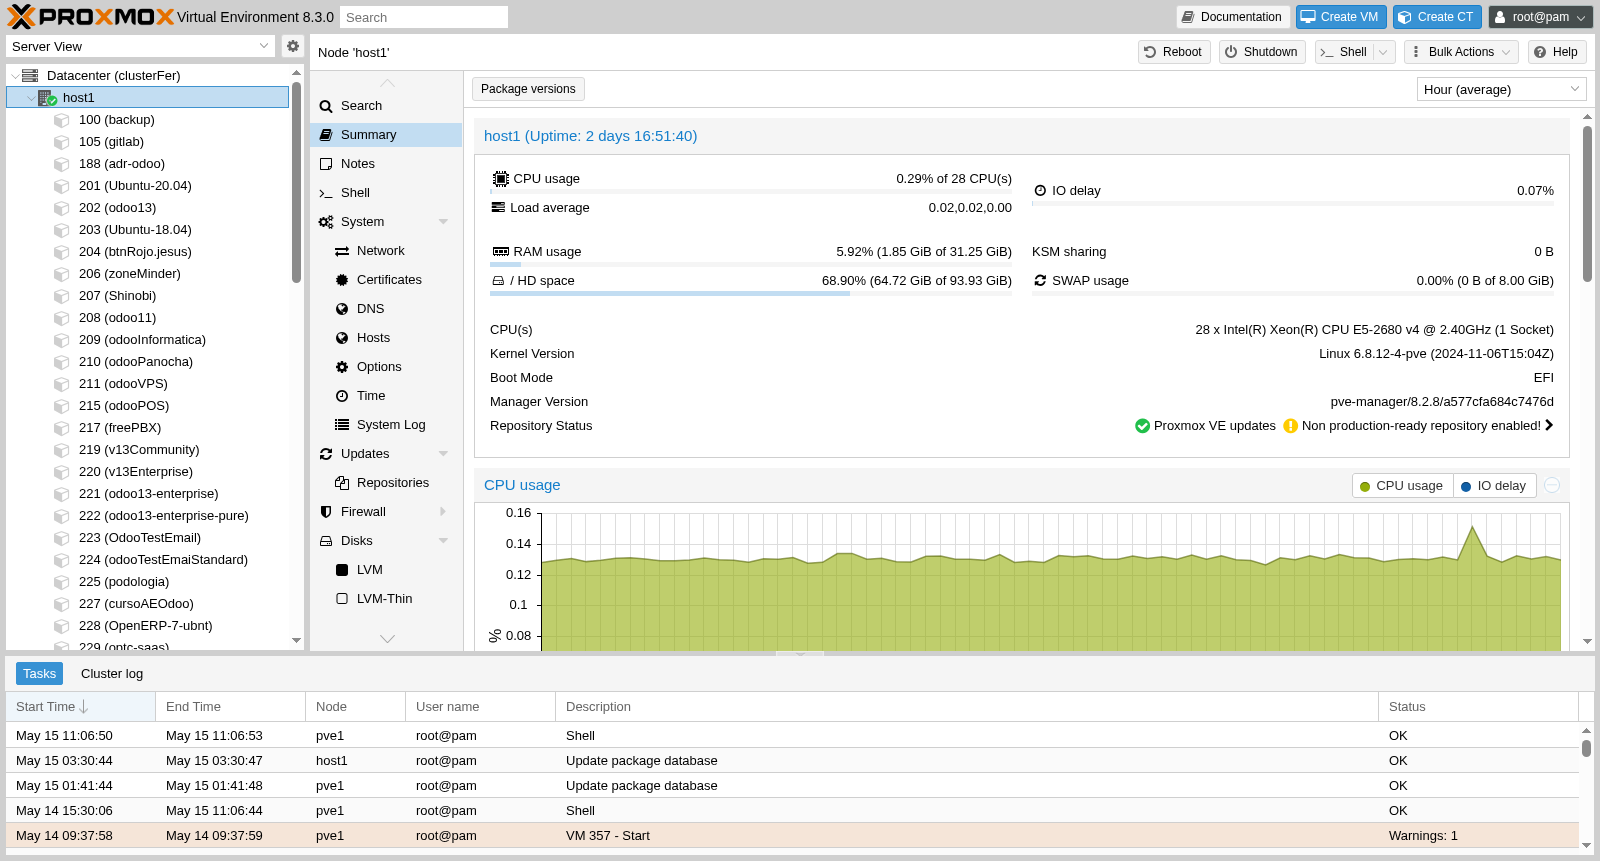This screenshot has width=1600, height=861.
Task: Toggle IO delay series in chart legend
Action: 1494,486
